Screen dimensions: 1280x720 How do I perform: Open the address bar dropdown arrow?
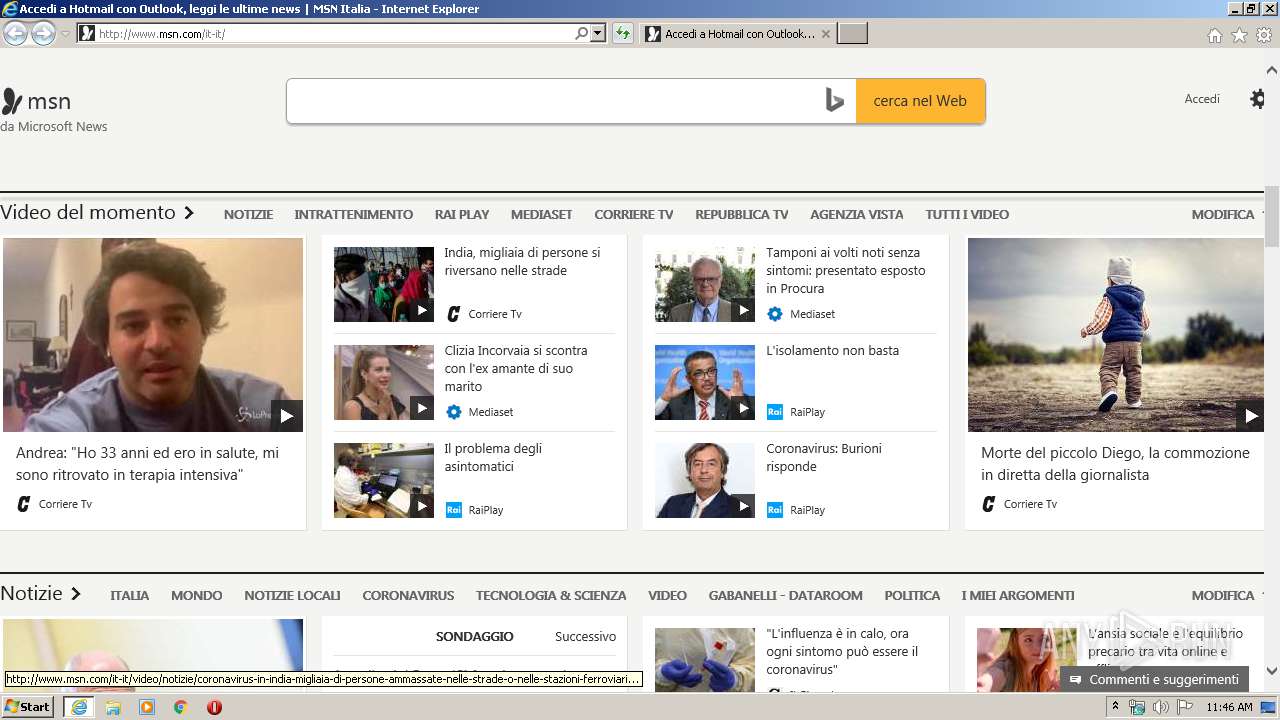tap(598, 33)
